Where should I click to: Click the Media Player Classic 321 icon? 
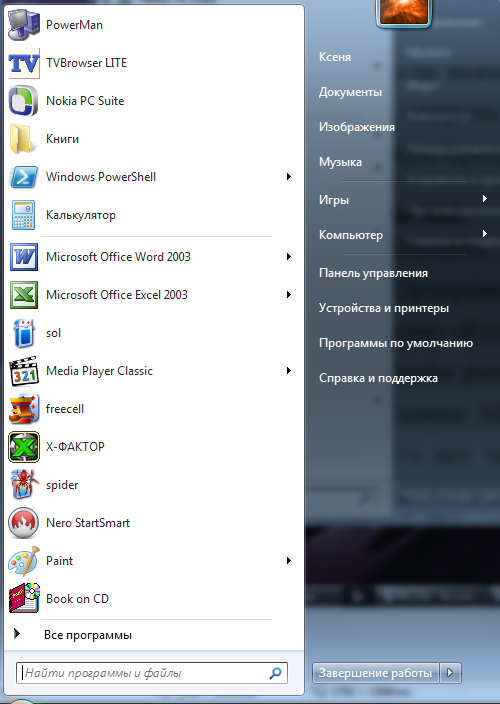point(24,371)
